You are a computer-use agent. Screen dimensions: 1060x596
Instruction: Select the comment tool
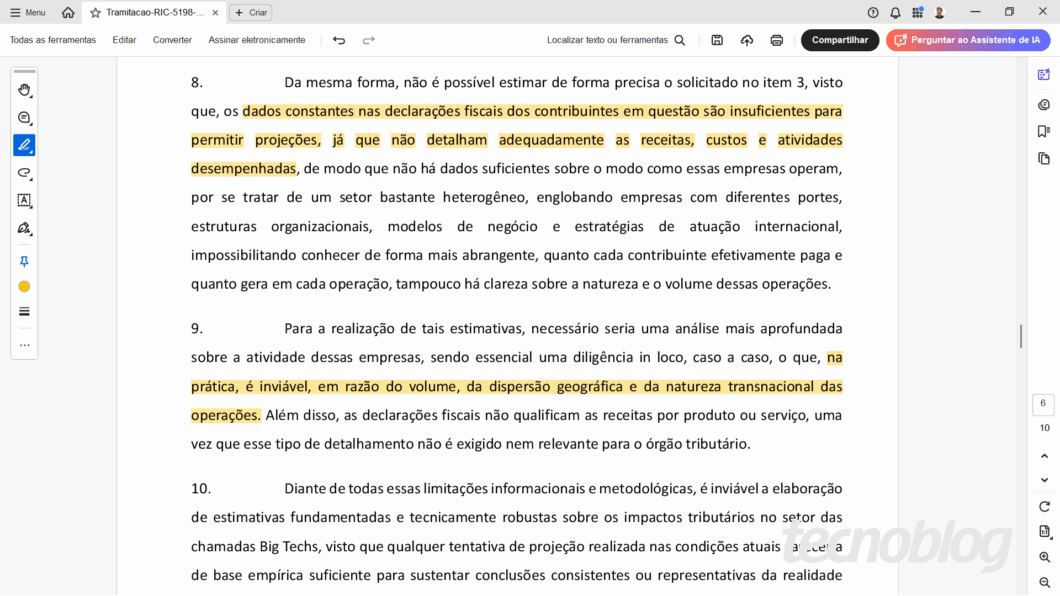[24, 118]
